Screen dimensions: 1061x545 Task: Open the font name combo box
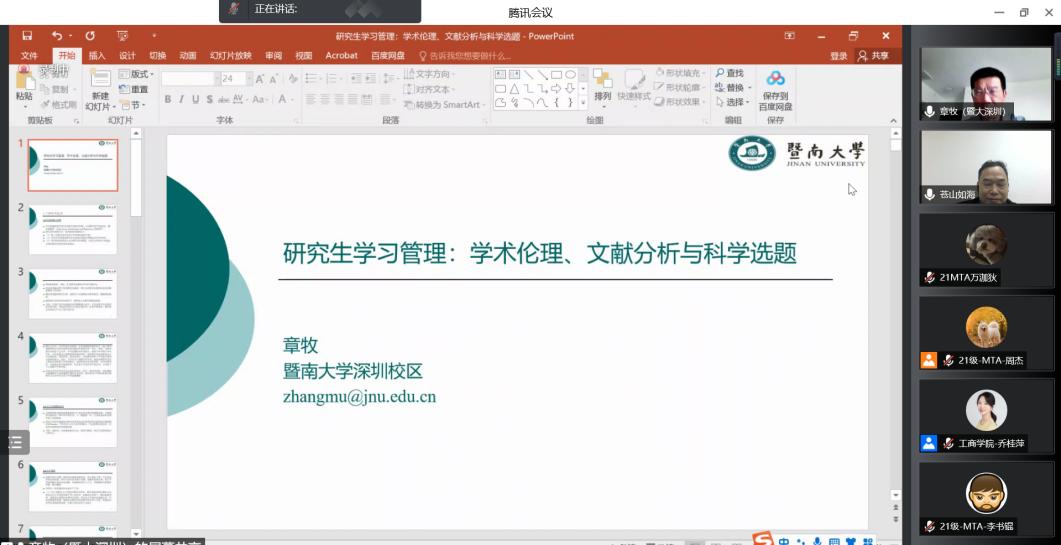point(191,79)
